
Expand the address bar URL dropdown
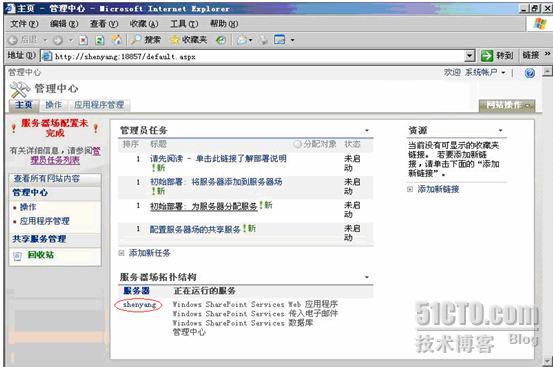469,56
